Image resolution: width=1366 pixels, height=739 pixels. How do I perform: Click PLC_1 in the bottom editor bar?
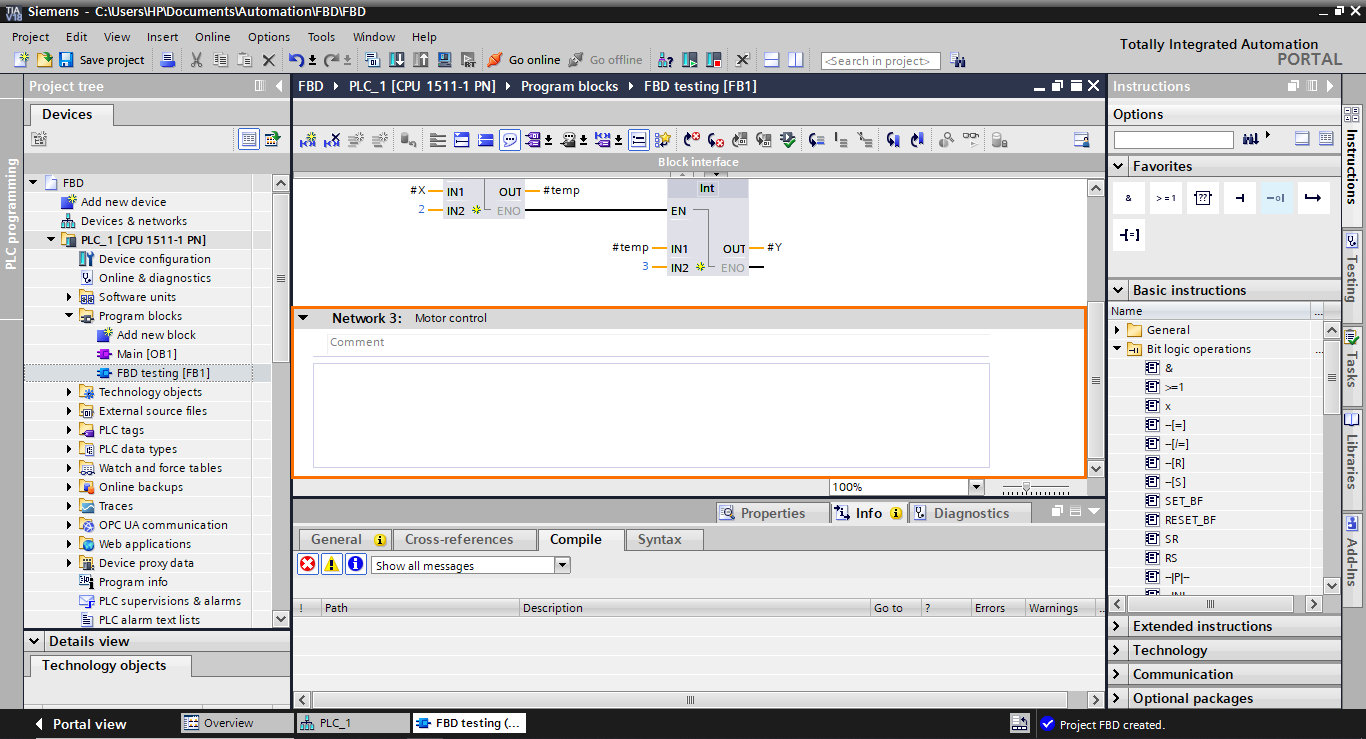[353, 723]
